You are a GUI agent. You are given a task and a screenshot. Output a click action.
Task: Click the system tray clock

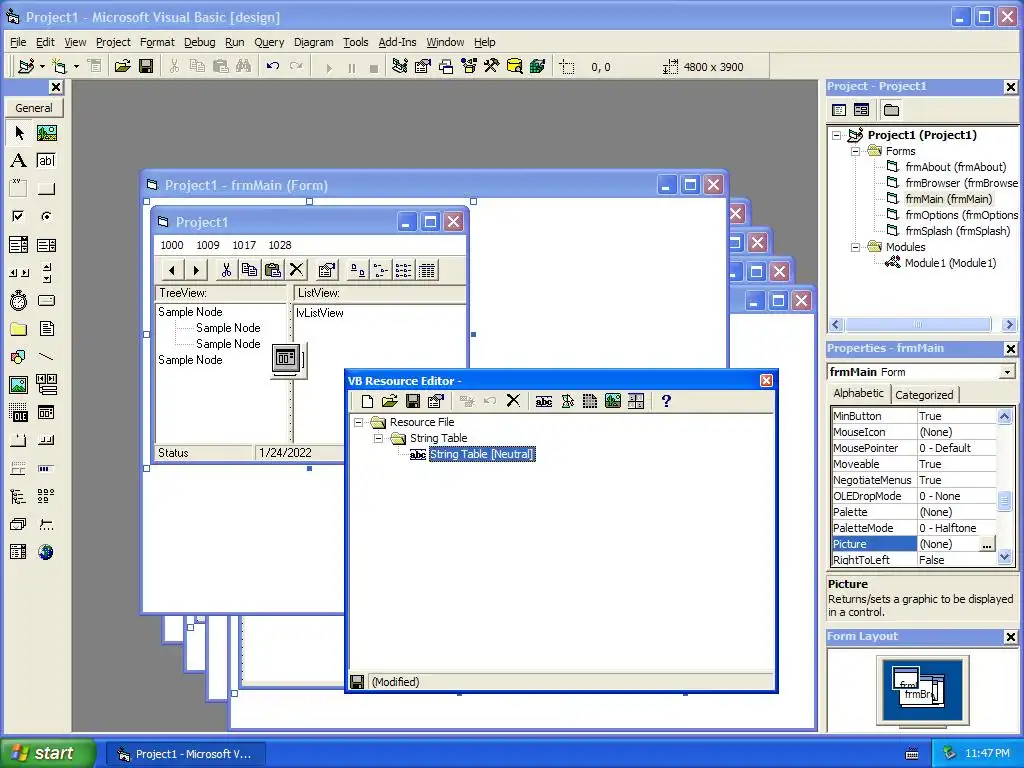(x=987, y=754)
